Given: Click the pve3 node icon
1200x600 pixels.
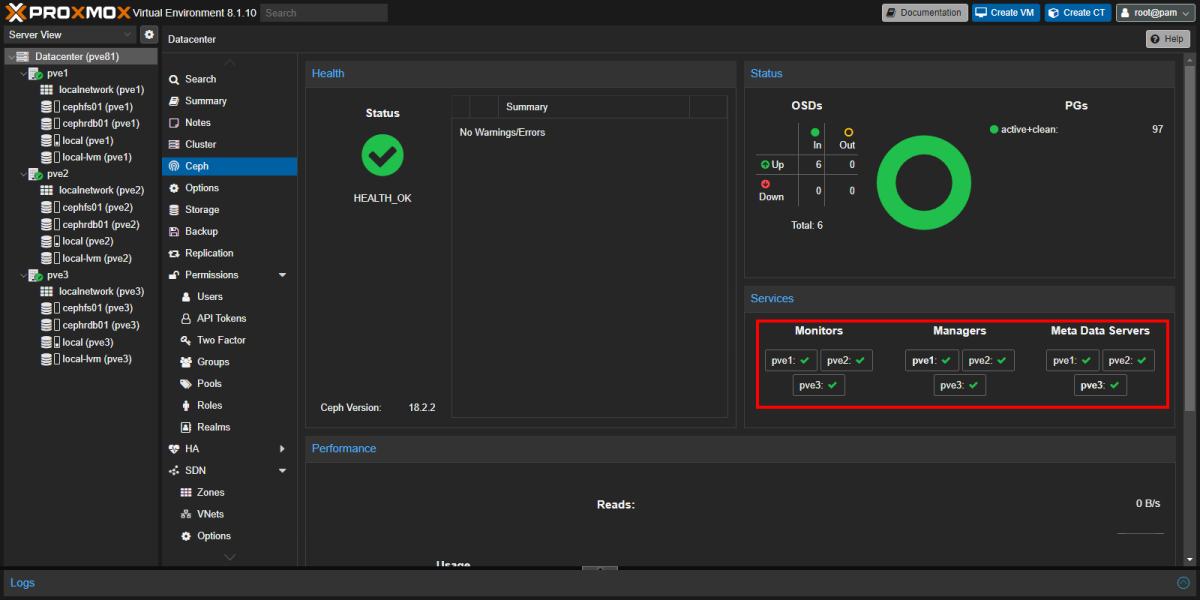Looking at the screenshot, I should [x=35, y=275].
